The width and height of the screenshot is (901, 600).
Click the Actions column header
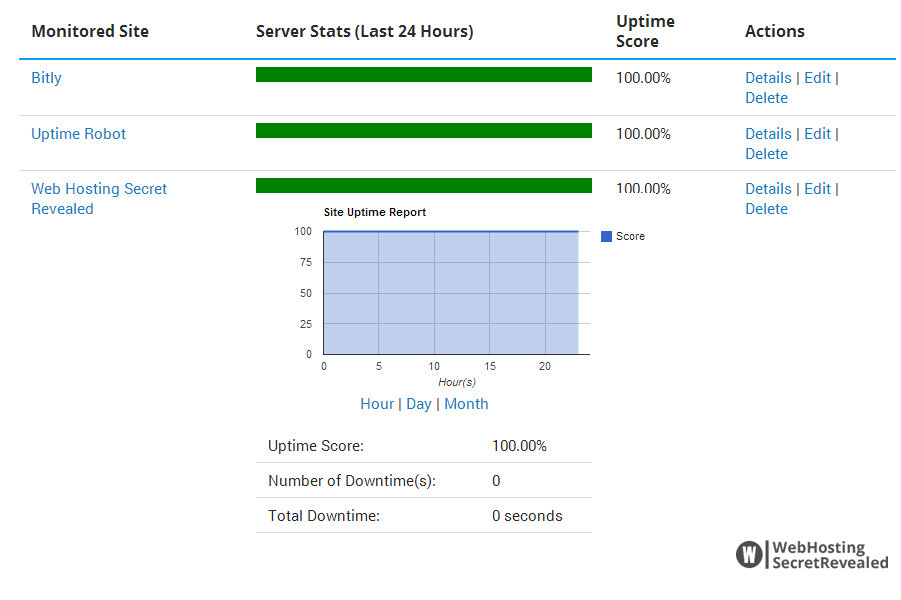click(775, 31)
